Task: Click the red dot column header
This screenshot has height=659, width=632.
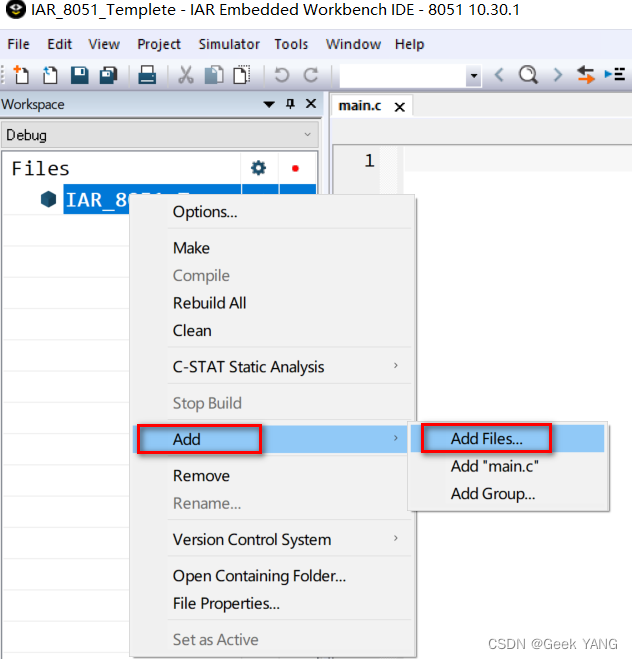Action: [x=295, y=169]
